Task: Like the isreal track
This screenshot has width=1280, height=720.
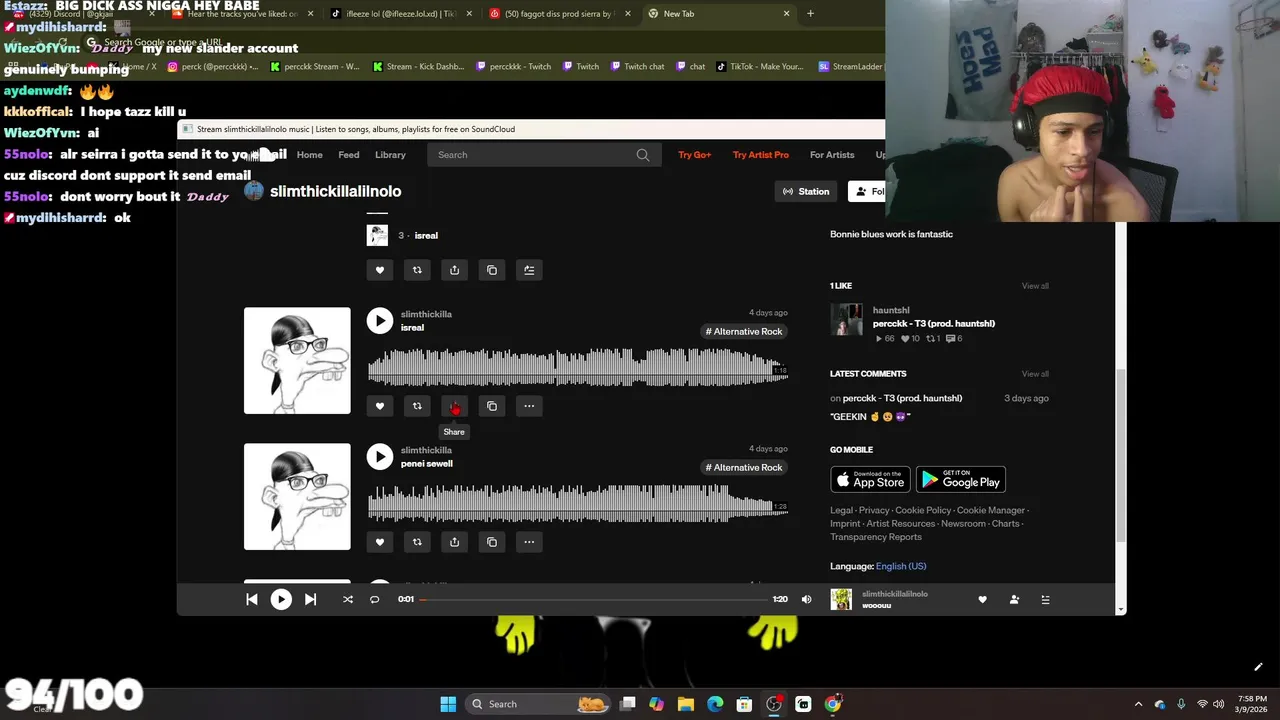Action: tap(380, 406)
